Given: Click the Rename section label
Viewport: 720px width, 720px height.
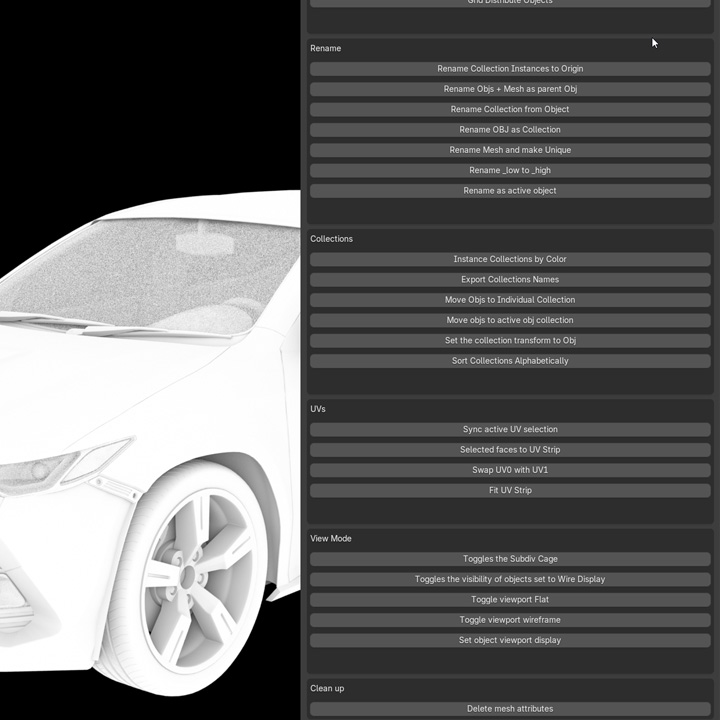Looking at the screenshot, I should point(326,48).
